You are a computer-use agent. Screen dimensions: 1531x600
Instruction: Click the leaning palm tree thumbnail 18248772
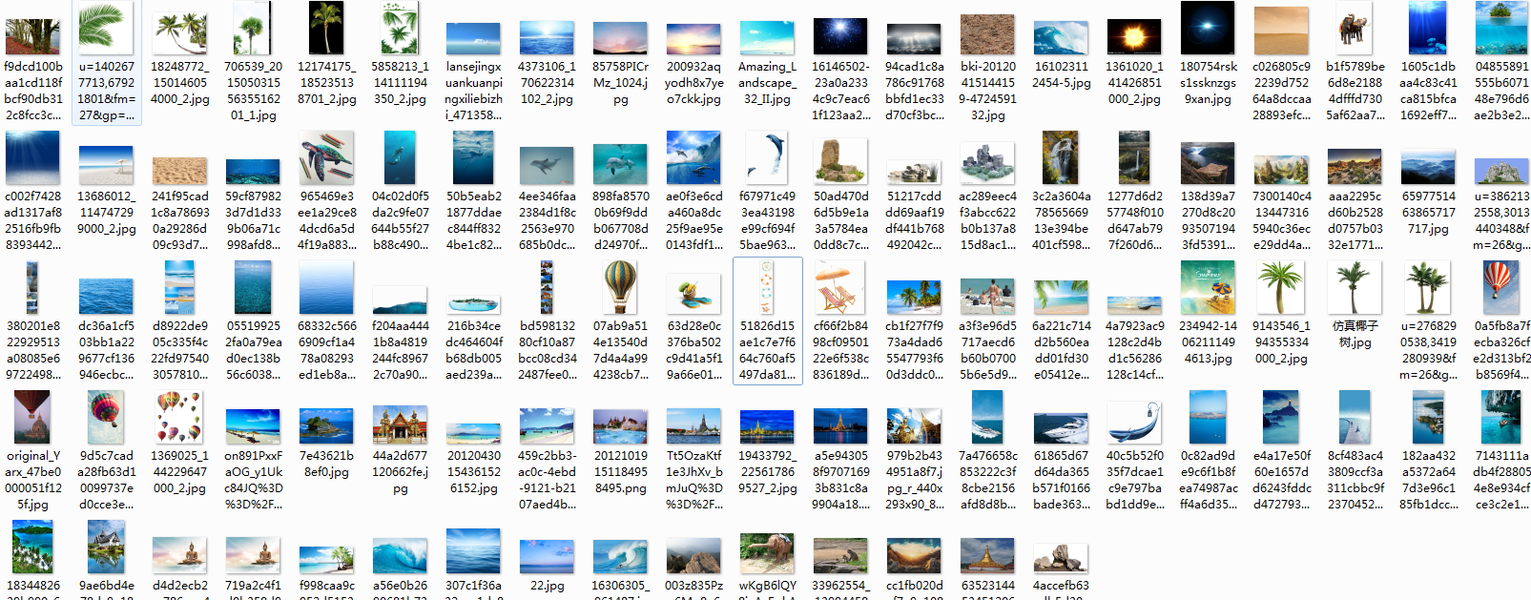pyautogui.click(x=179, y=34)
